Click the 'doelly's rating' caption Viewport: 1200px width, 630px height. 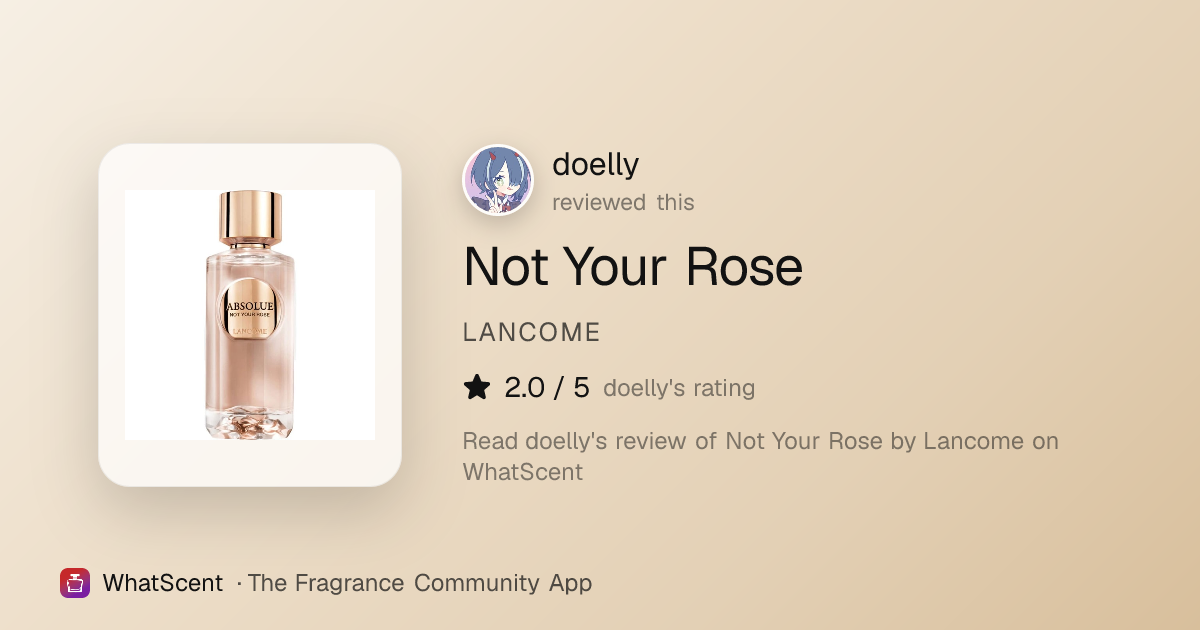point(679,388)
